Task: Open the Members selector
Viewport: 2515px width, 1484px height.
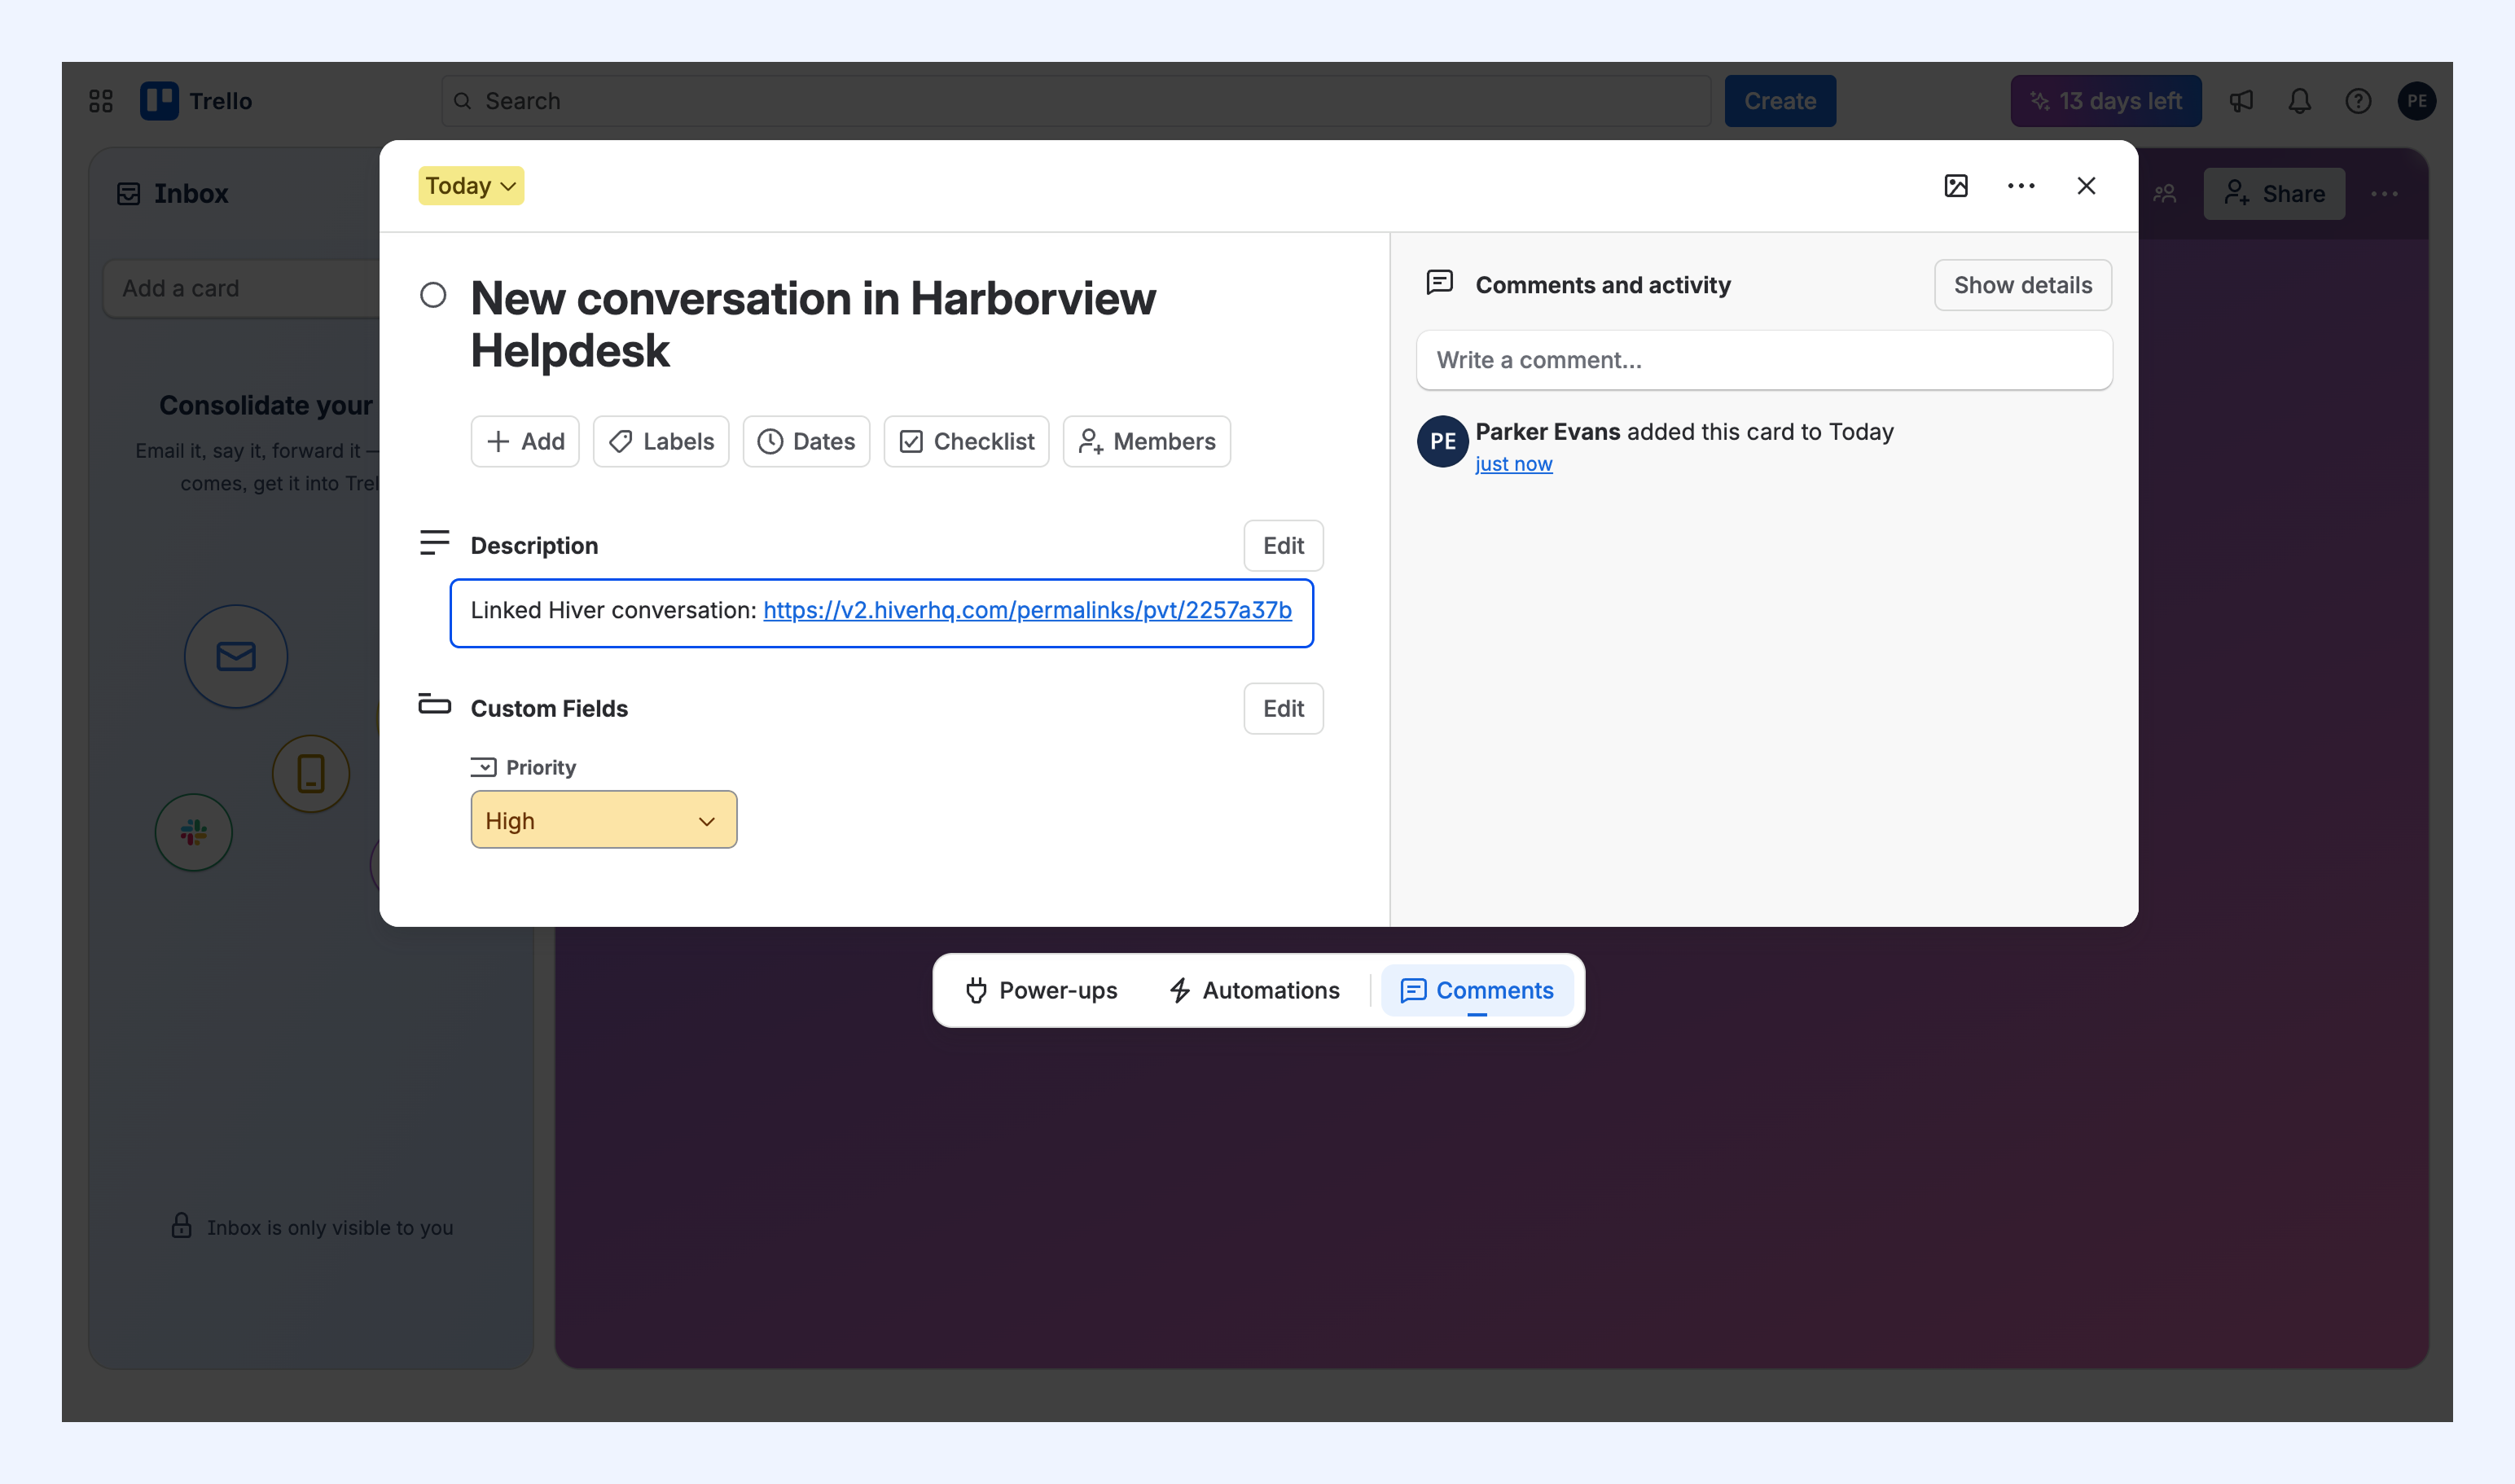Action: click(1146, 441)
